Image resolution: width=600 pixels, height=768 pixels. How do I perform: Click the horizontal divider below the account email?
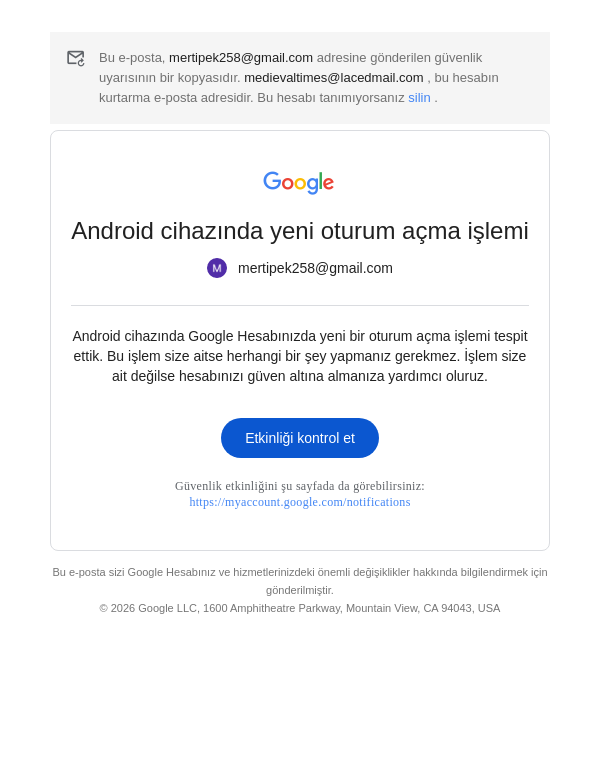tap(300, 306)
